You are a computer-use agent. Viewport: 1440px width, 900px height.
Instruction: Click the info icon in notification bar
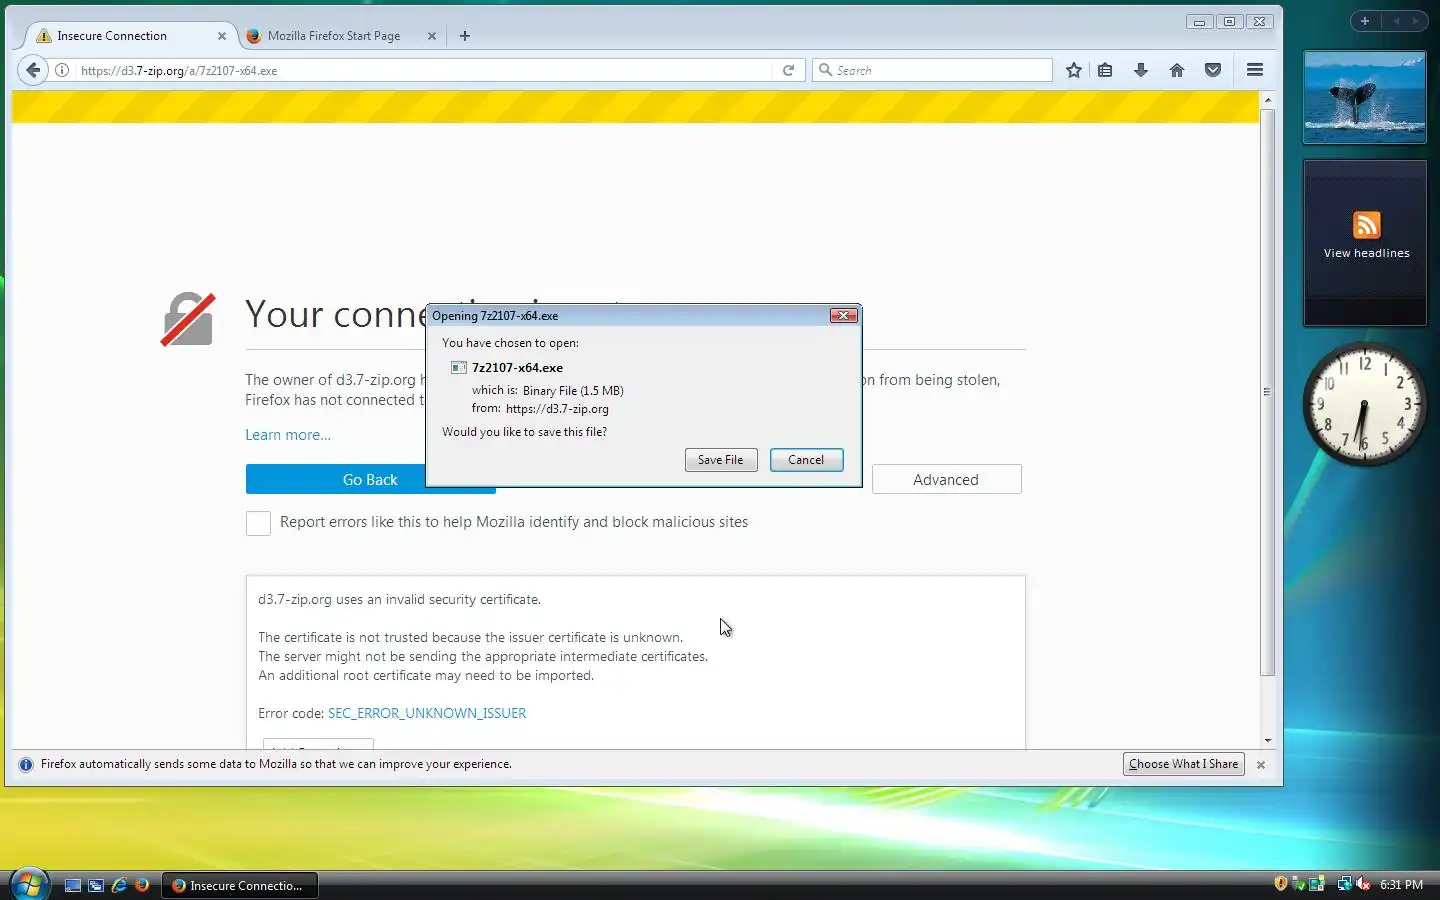(26, 764)
